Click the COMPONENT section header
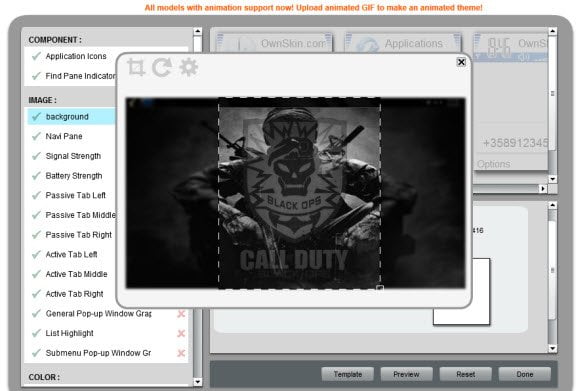 click(x=55, y=40)
